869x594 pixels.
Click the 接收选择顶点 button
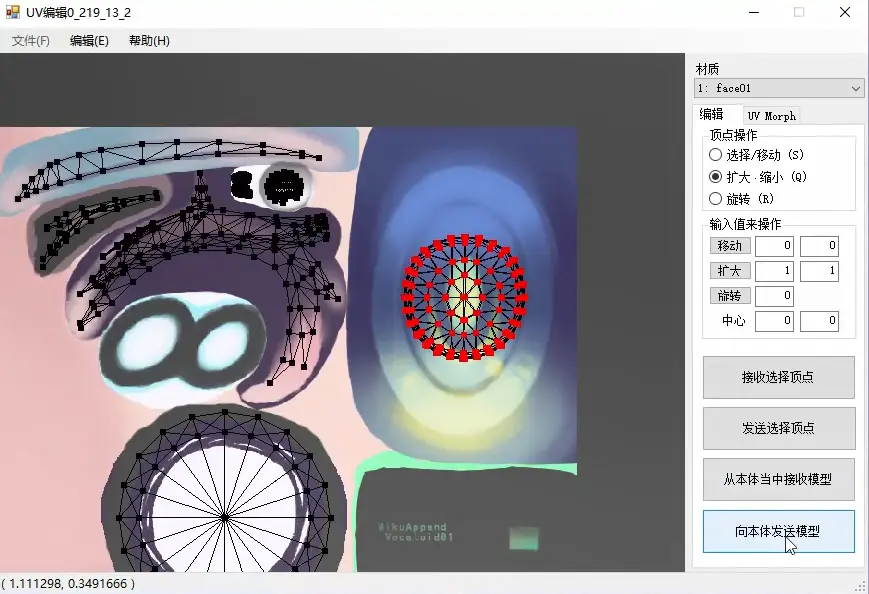779,377
